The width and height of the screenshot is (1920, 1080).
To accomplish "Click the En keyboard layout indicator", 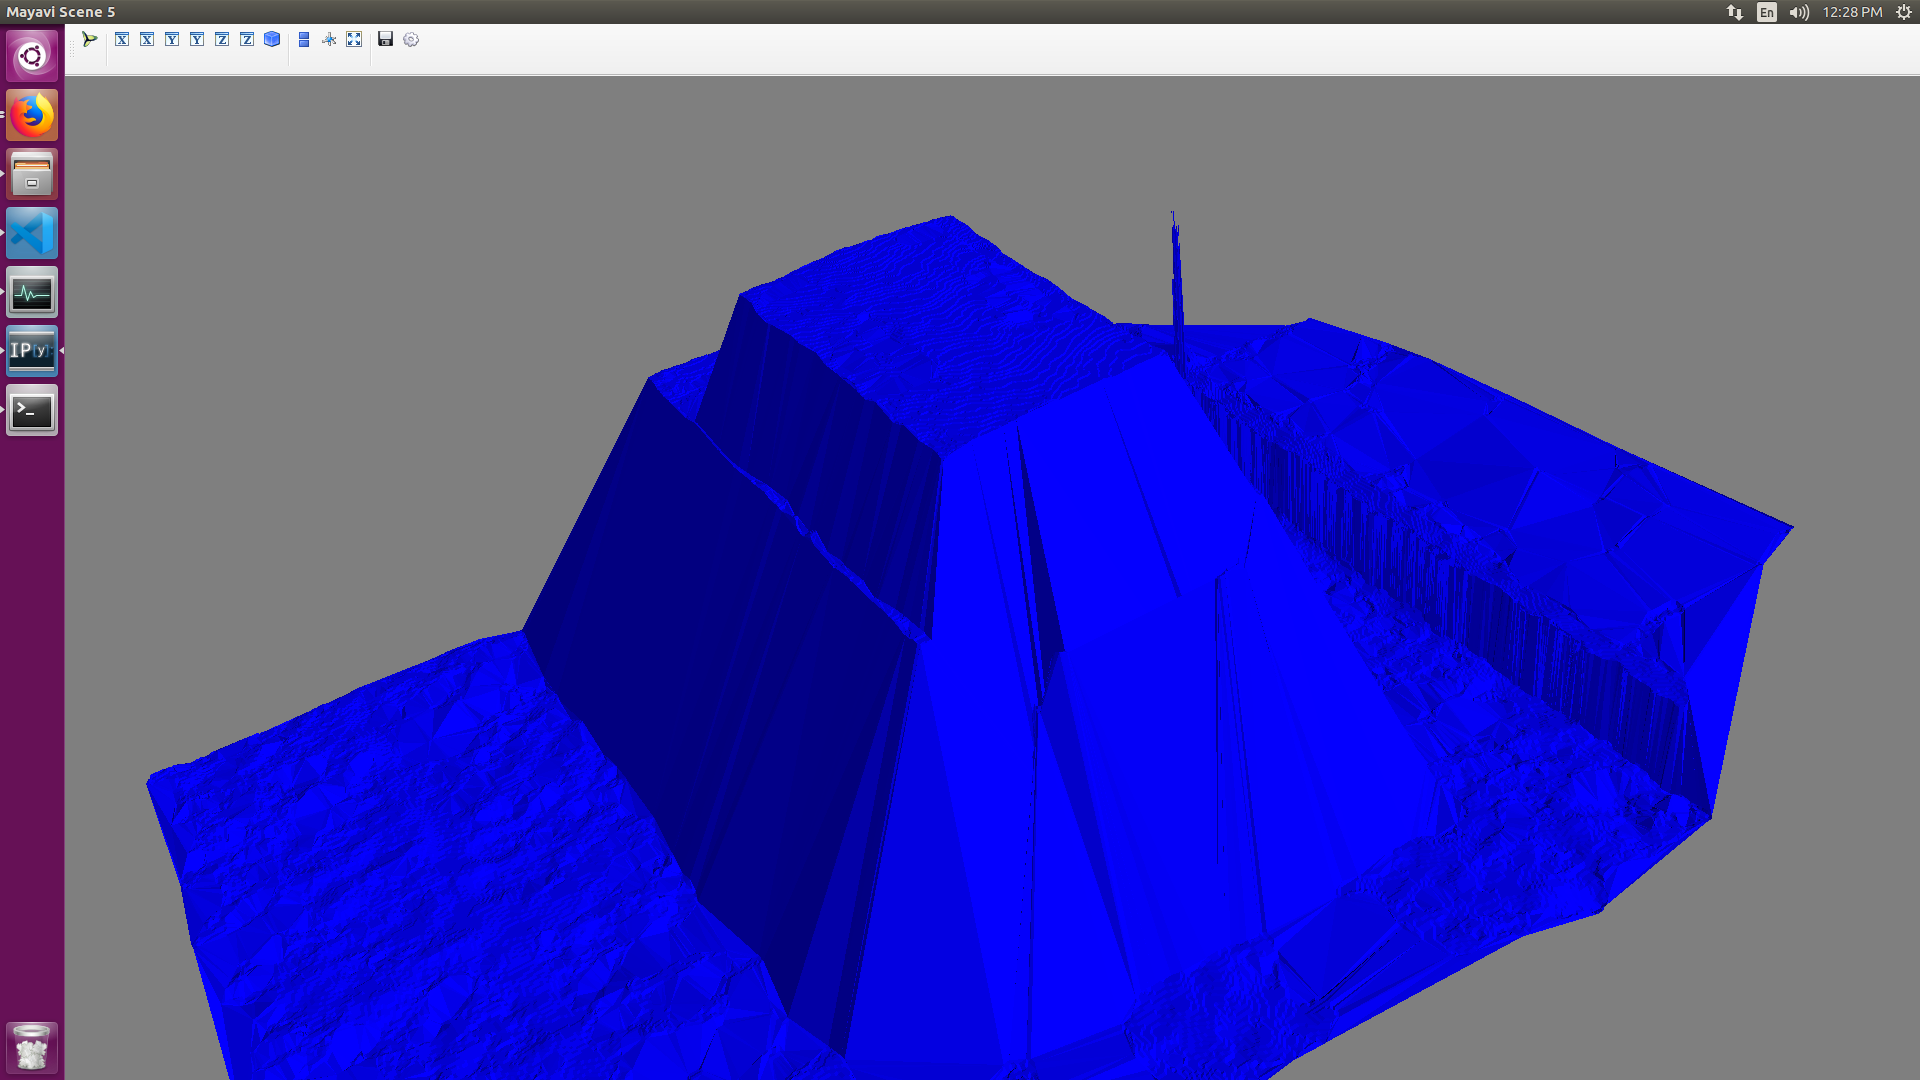I will pyautogui.click(x=1766, y=12).
